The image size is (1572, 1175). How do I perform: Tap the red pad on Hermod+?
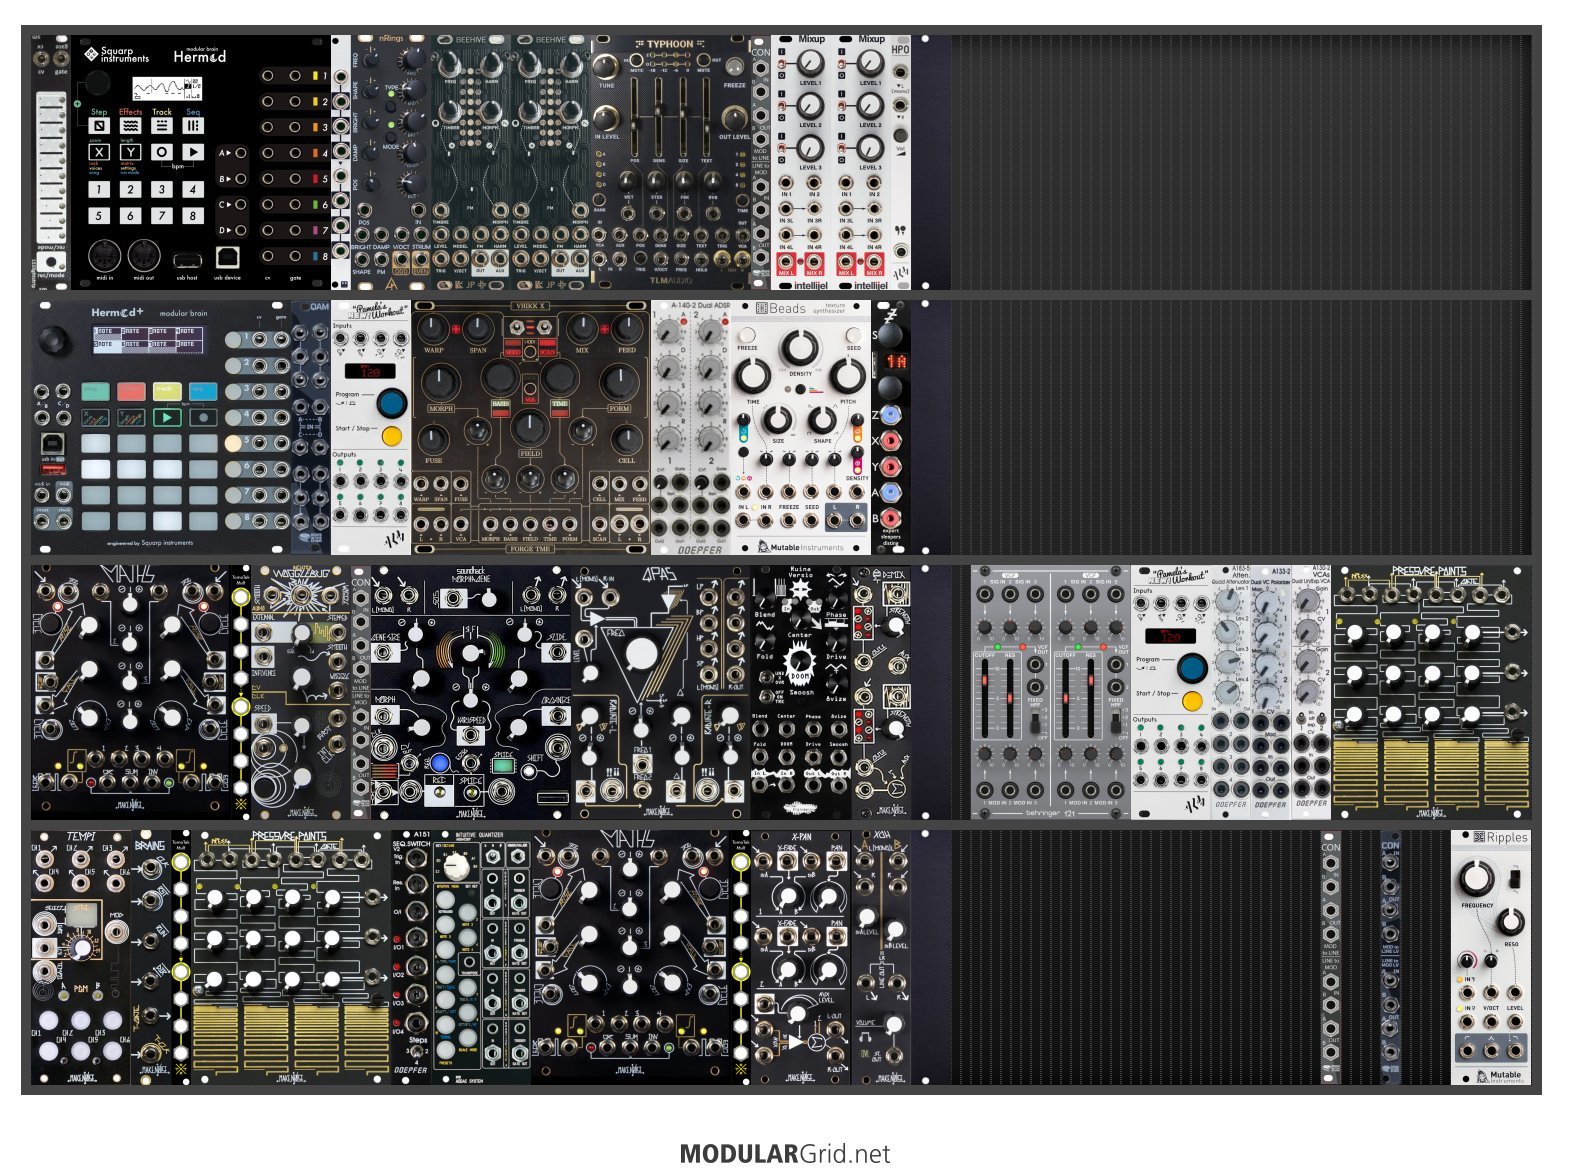pos(131,391)
